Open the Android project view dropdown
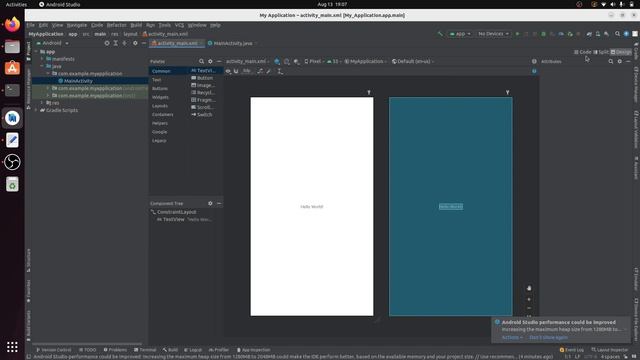The image size is (640, 360). point(53,43)
